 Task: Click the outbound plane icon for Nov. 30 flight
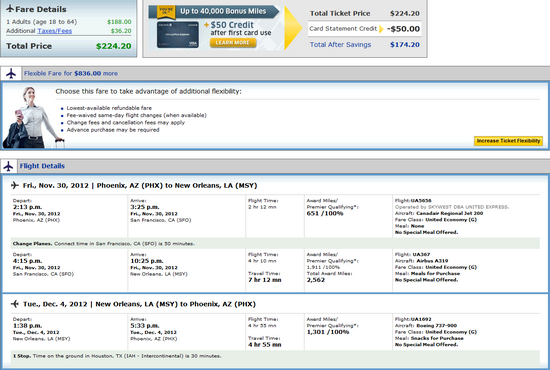[x=15, y=185]
